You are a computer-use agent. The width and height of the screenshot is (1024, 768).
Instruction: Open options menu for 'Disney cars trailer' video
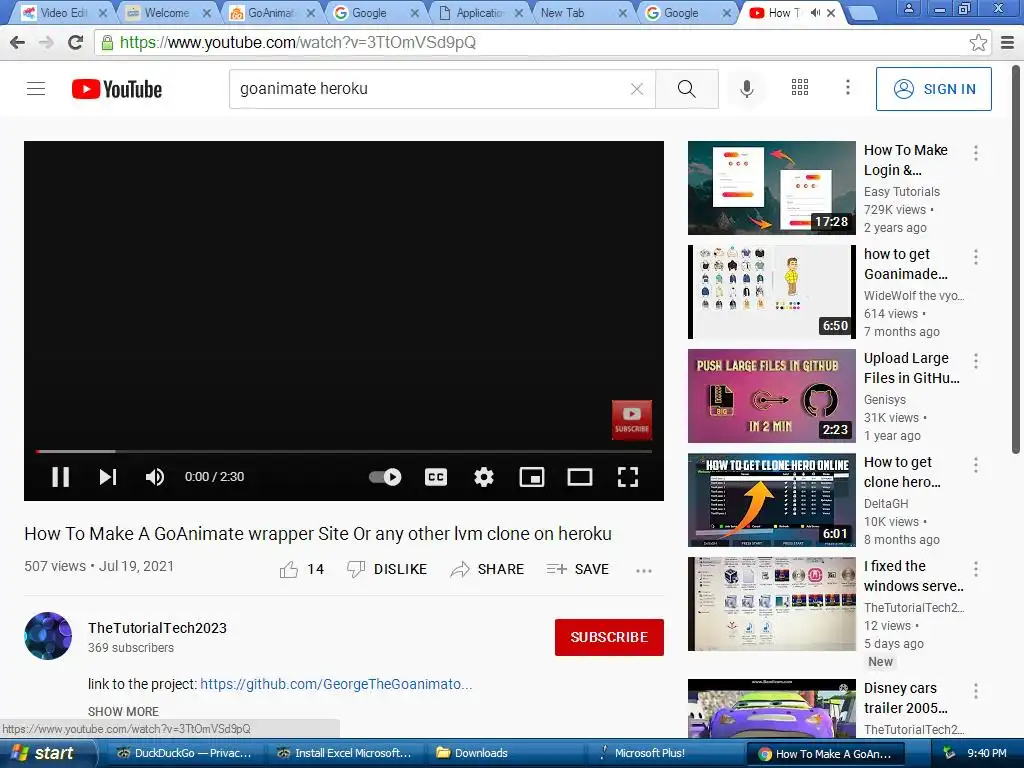tap(976, 691)
